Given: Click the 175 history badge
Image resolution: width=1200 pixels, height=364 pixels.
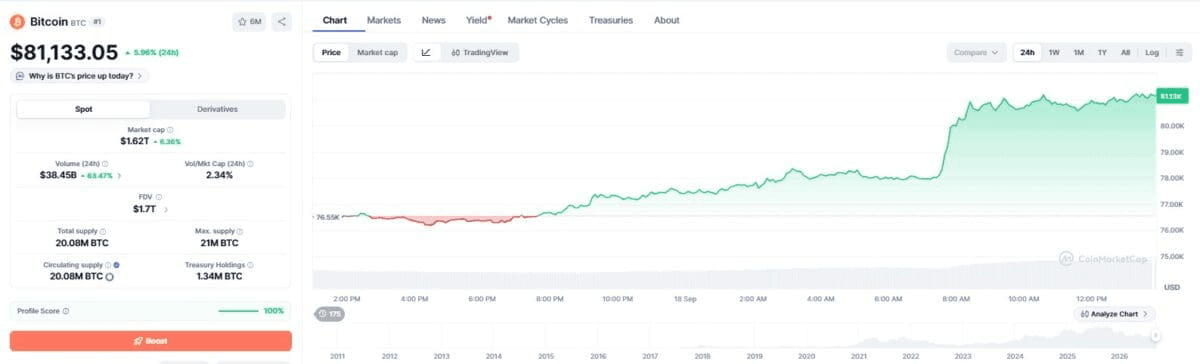Looking at the screenshot, I should (x=330, y=314).
